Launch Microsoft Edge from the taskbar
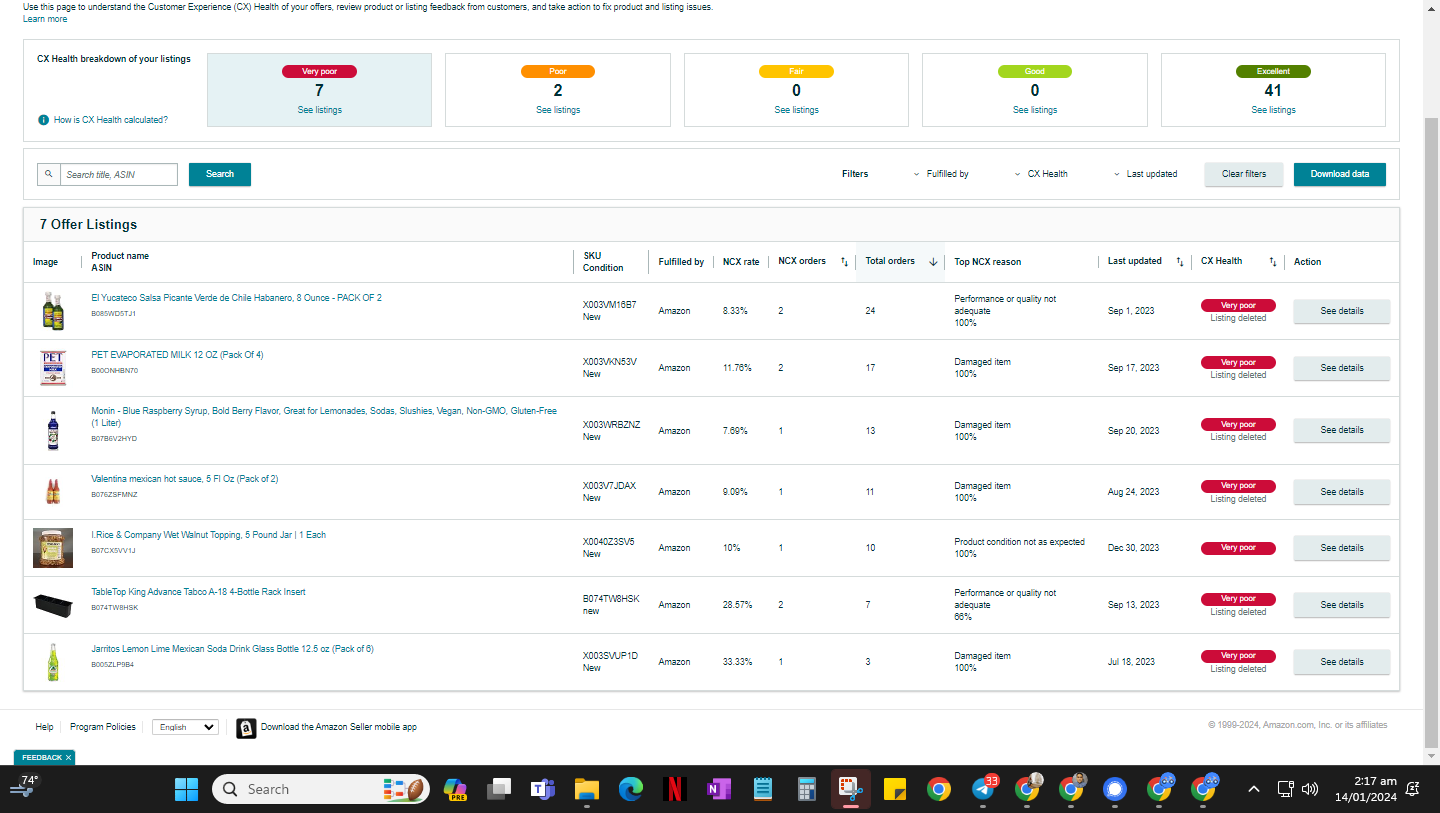This screenshot has width=1440, height=813. (630, 789)
